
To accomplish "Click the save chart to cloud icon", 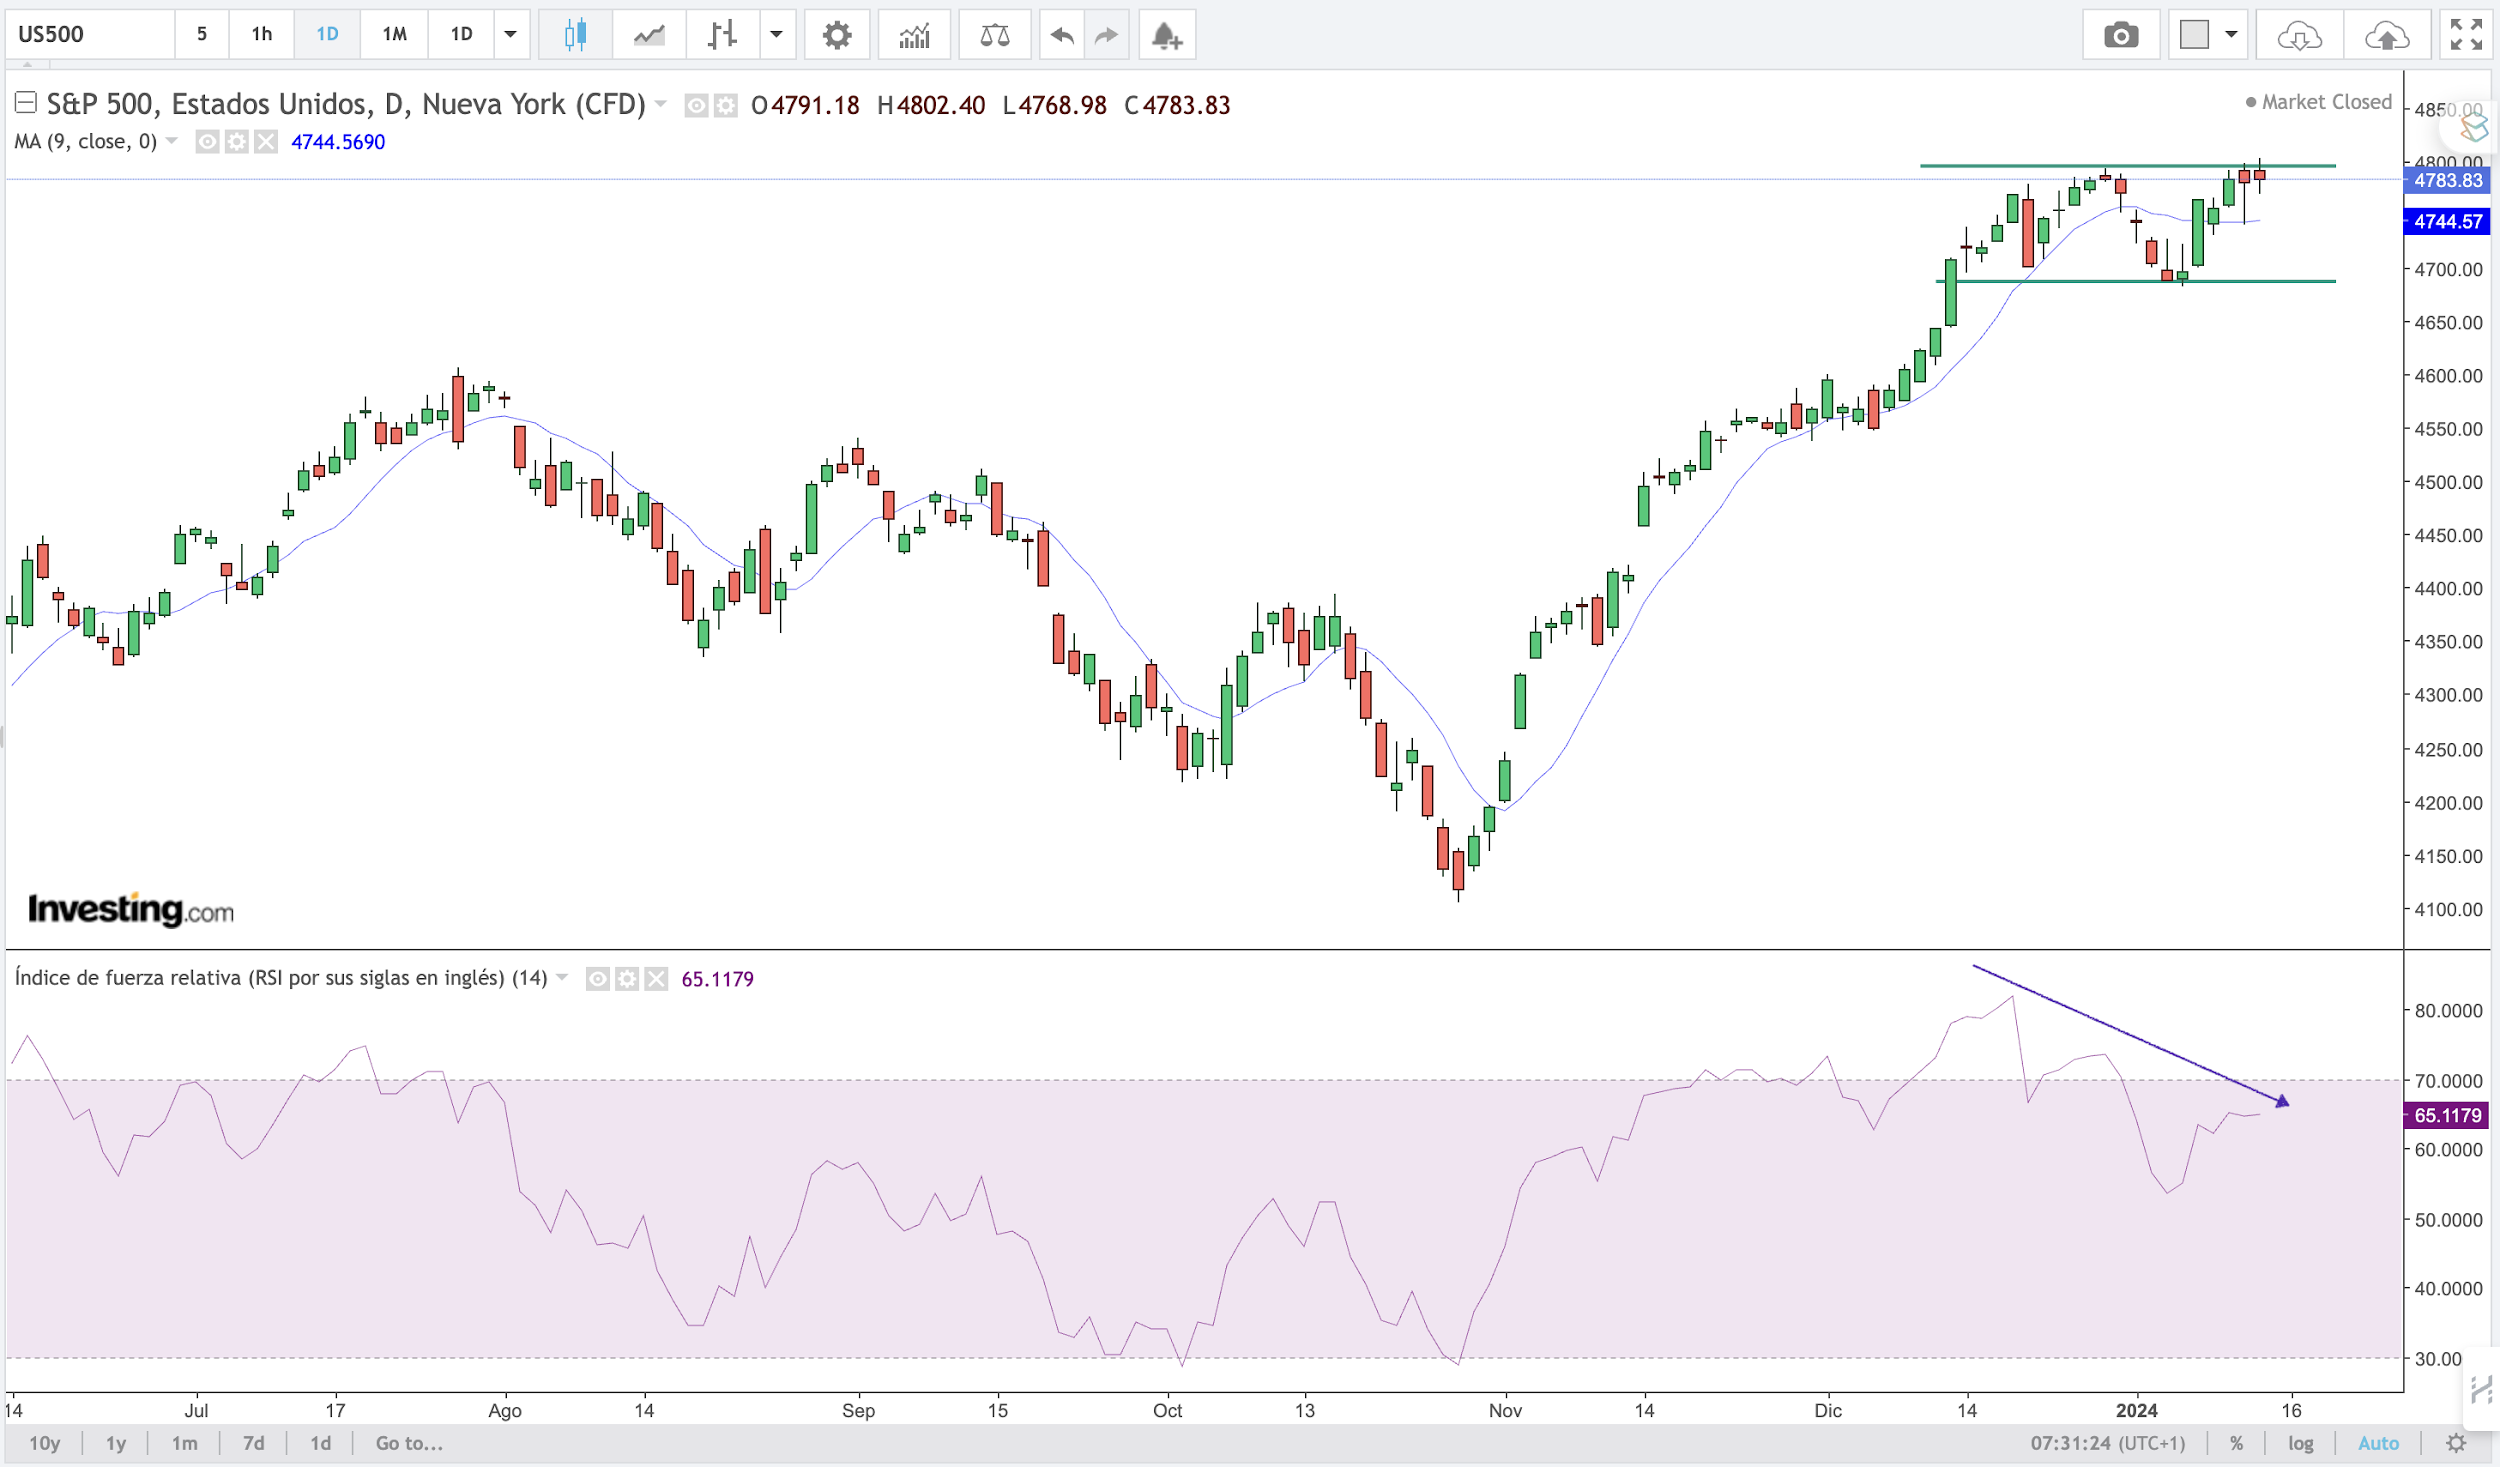I will coord(2386,35).
